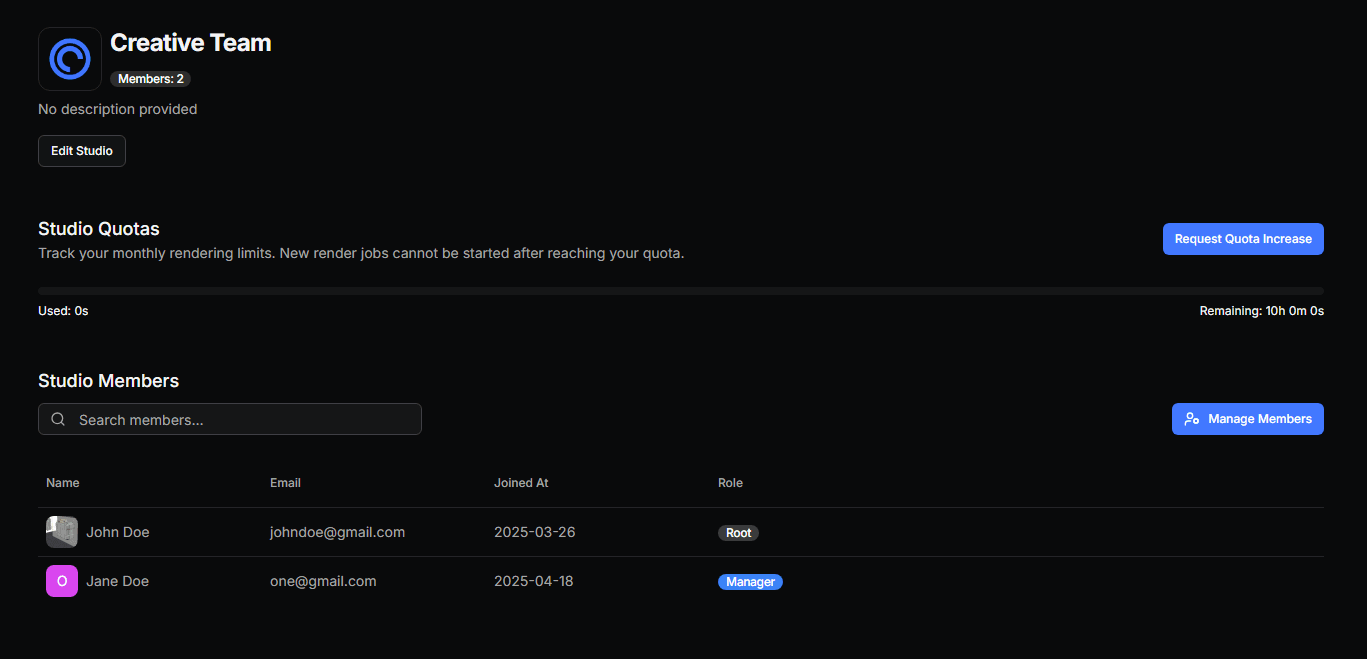Image resolution: width=1367 pixels, height=659 pixels.
Task: Click the Creative Team studio logo
Action: [x=70, y=59]
